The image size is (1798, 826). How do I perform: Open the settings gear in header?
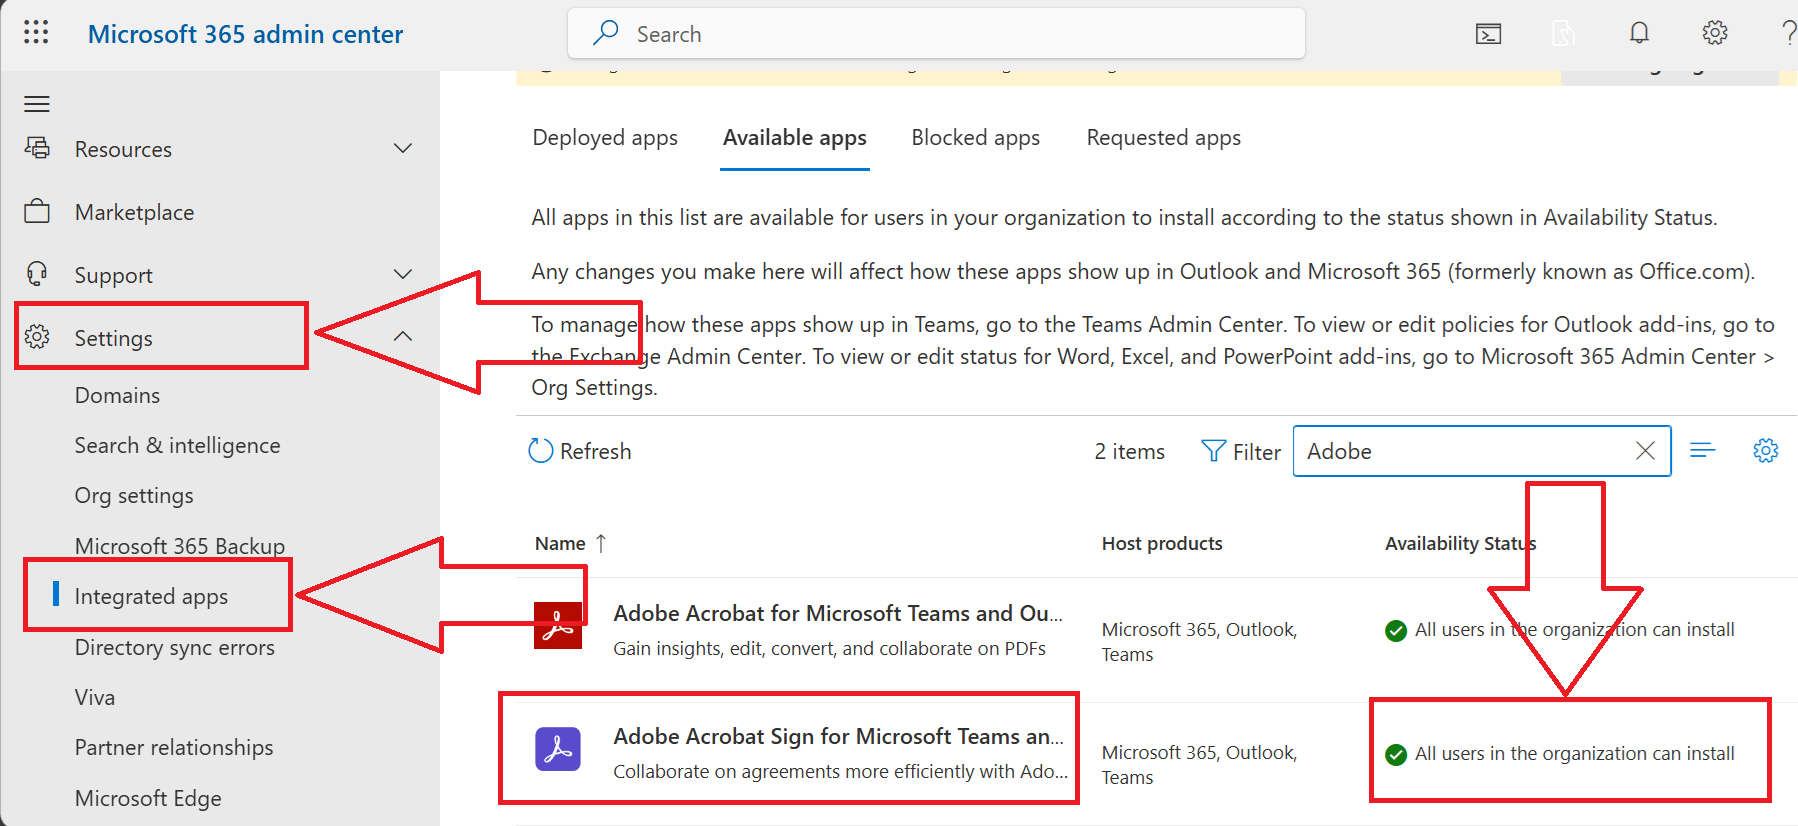pos(1715,33)
